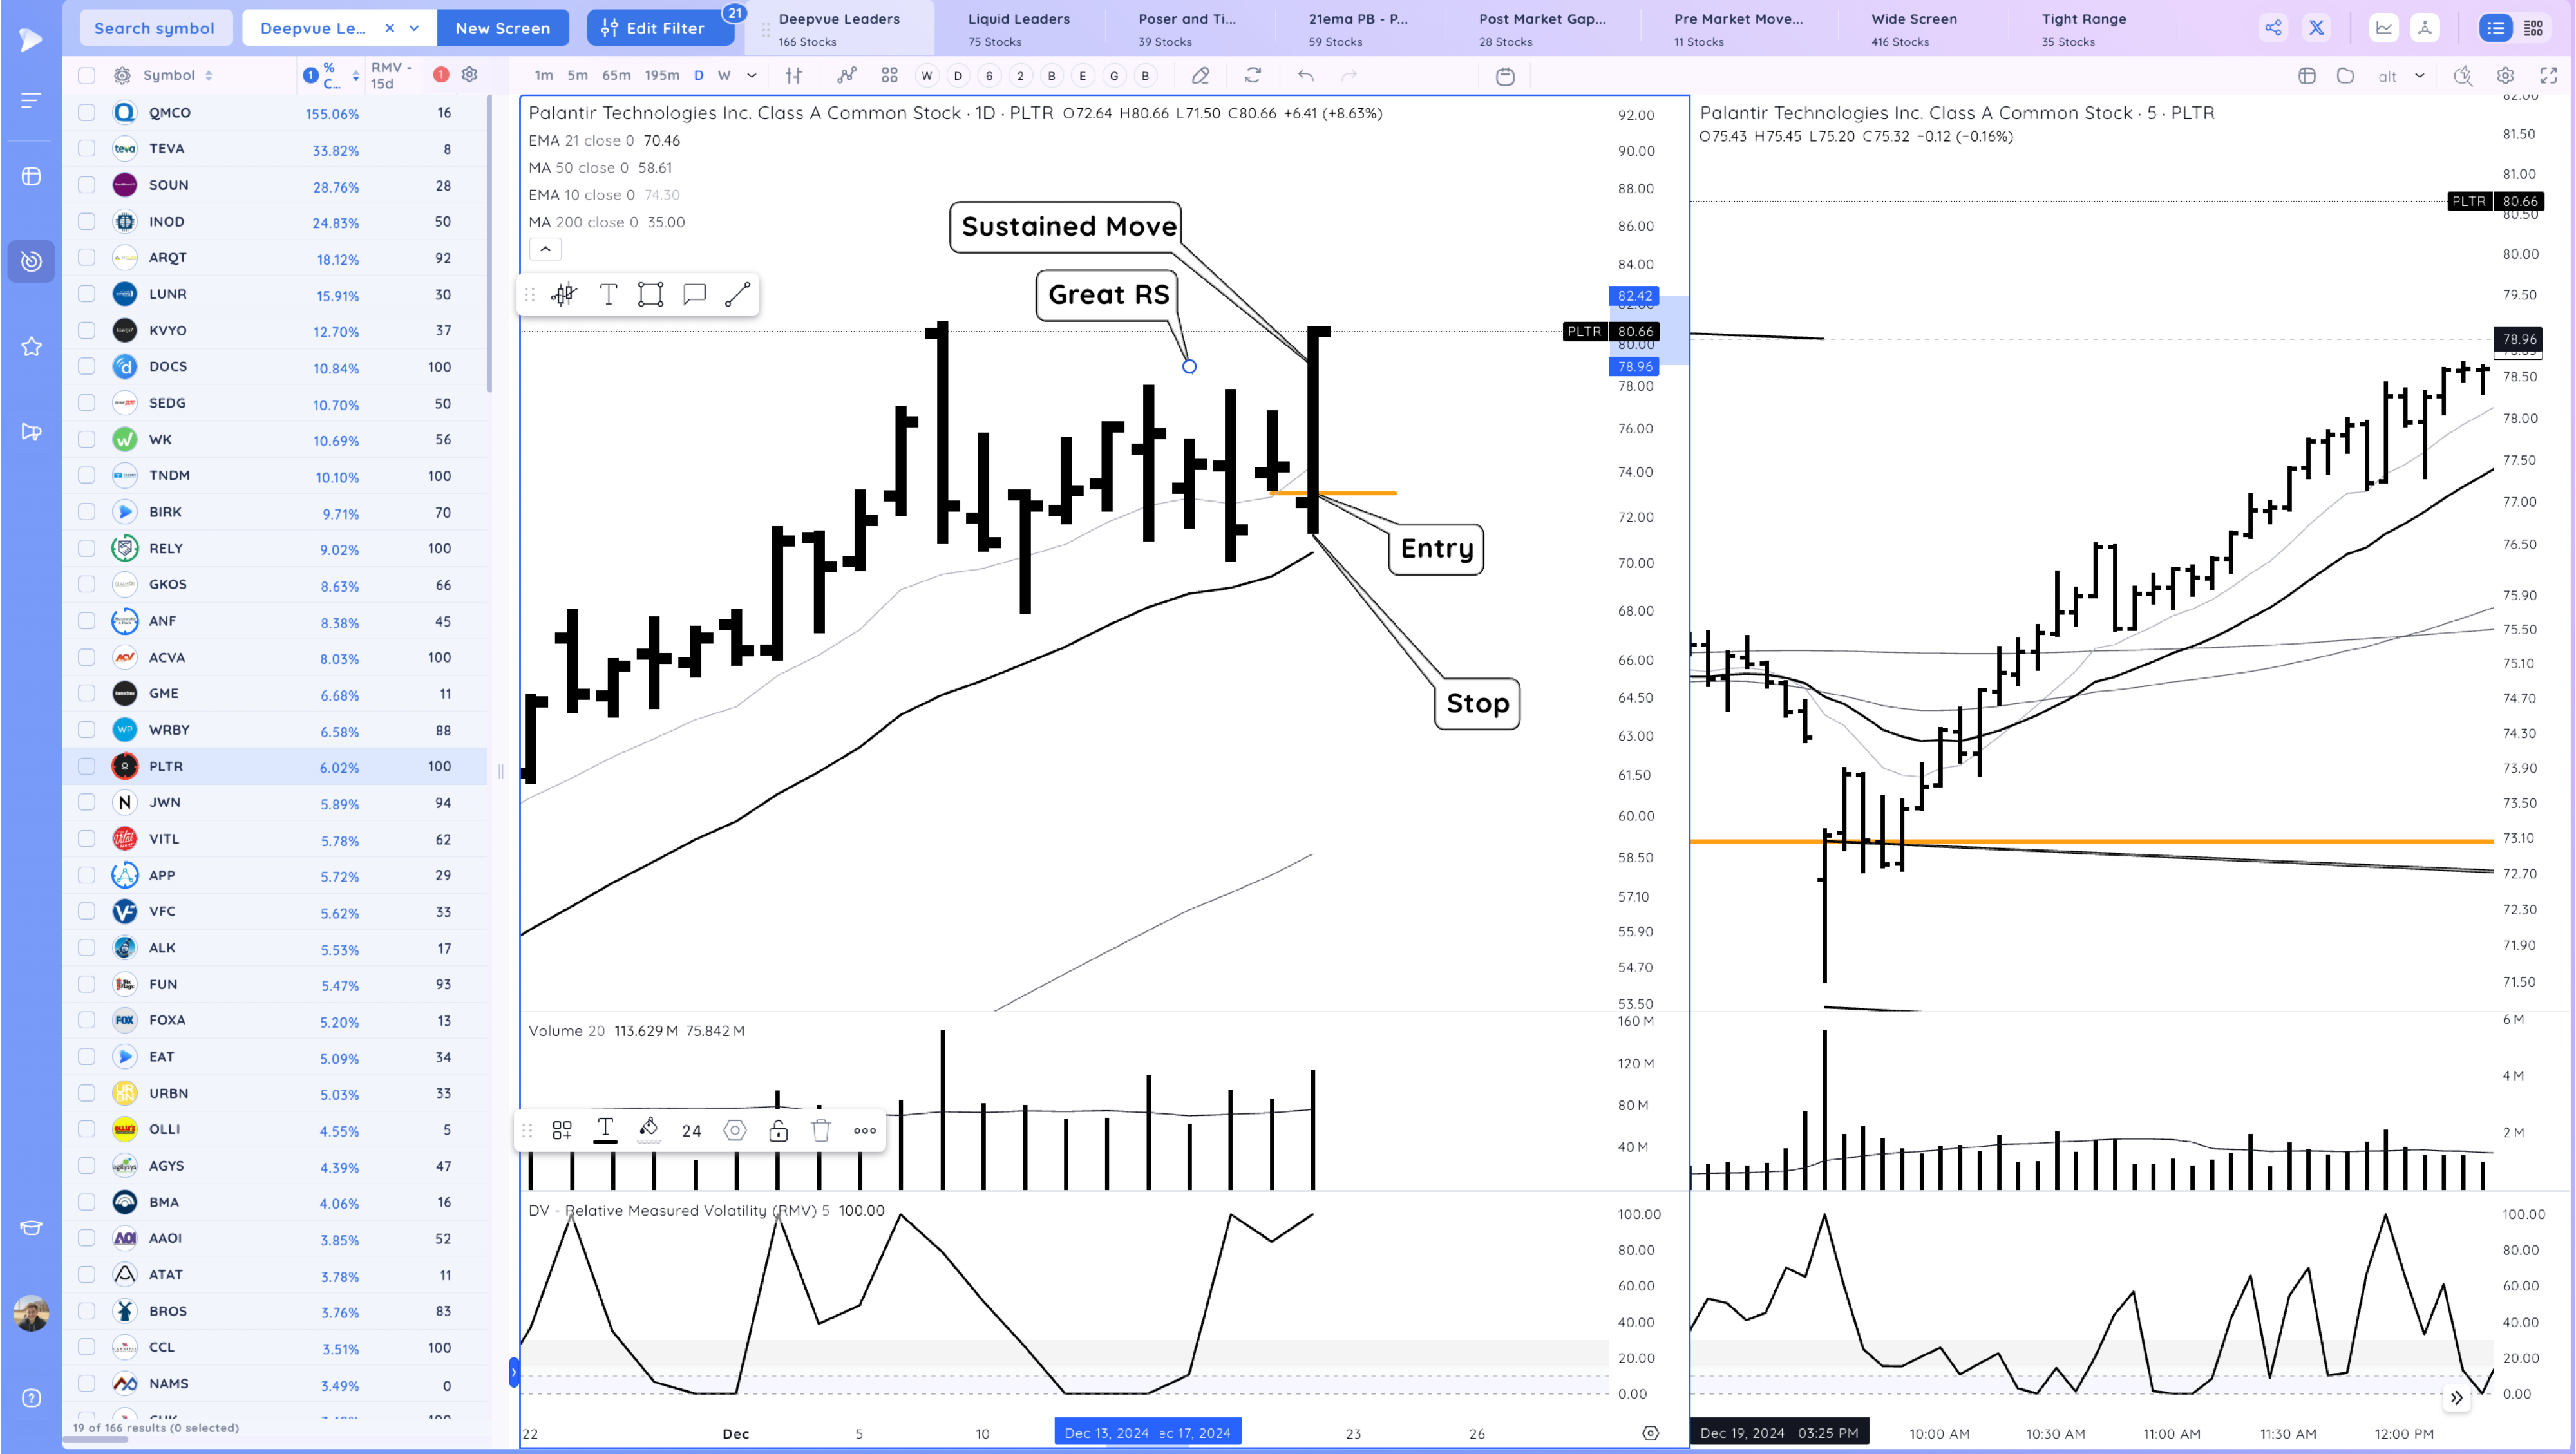The width and height of the screenshot is (2576, 1454).
Task: Open the indicators icon in chart toolbar
Action: (847, 75)
